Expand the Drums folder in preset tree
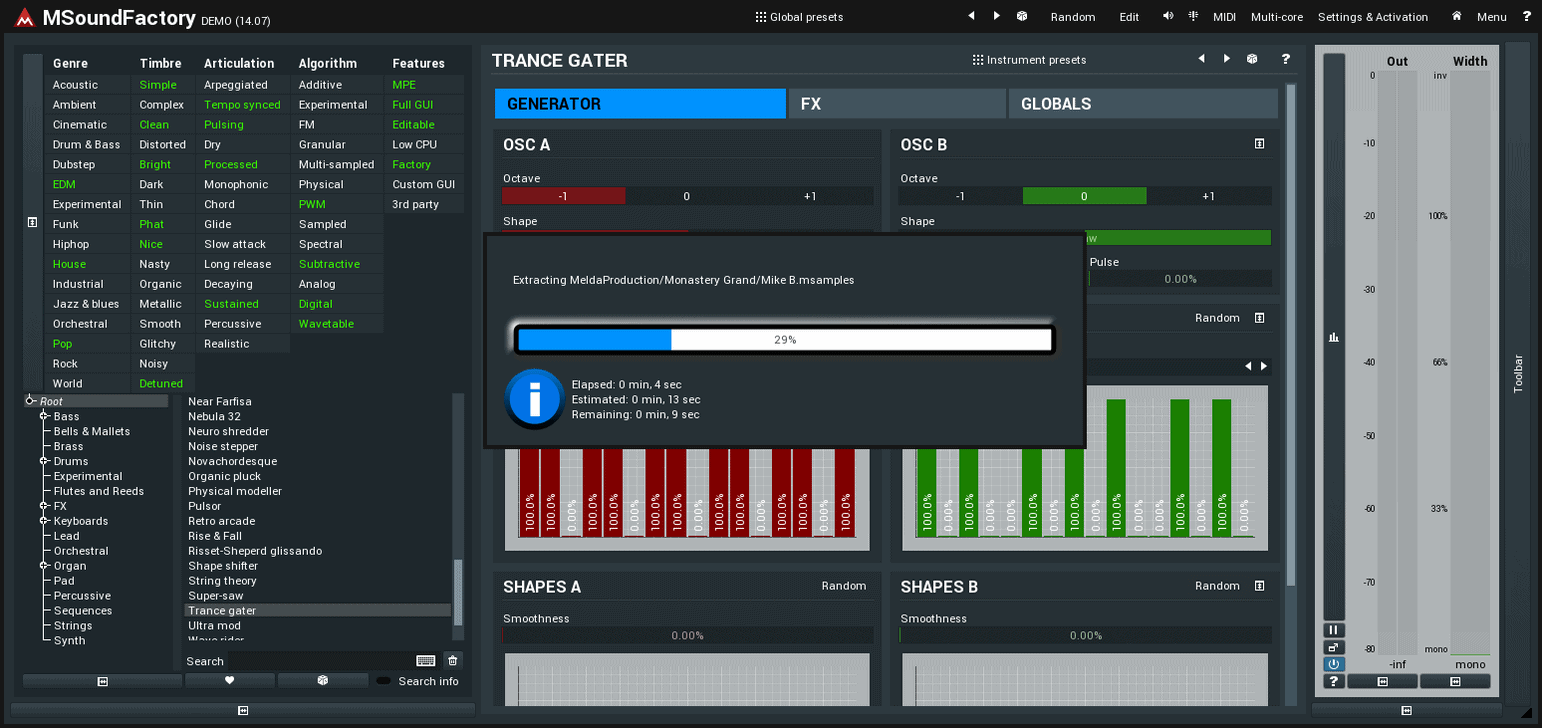 coord(44,461)
